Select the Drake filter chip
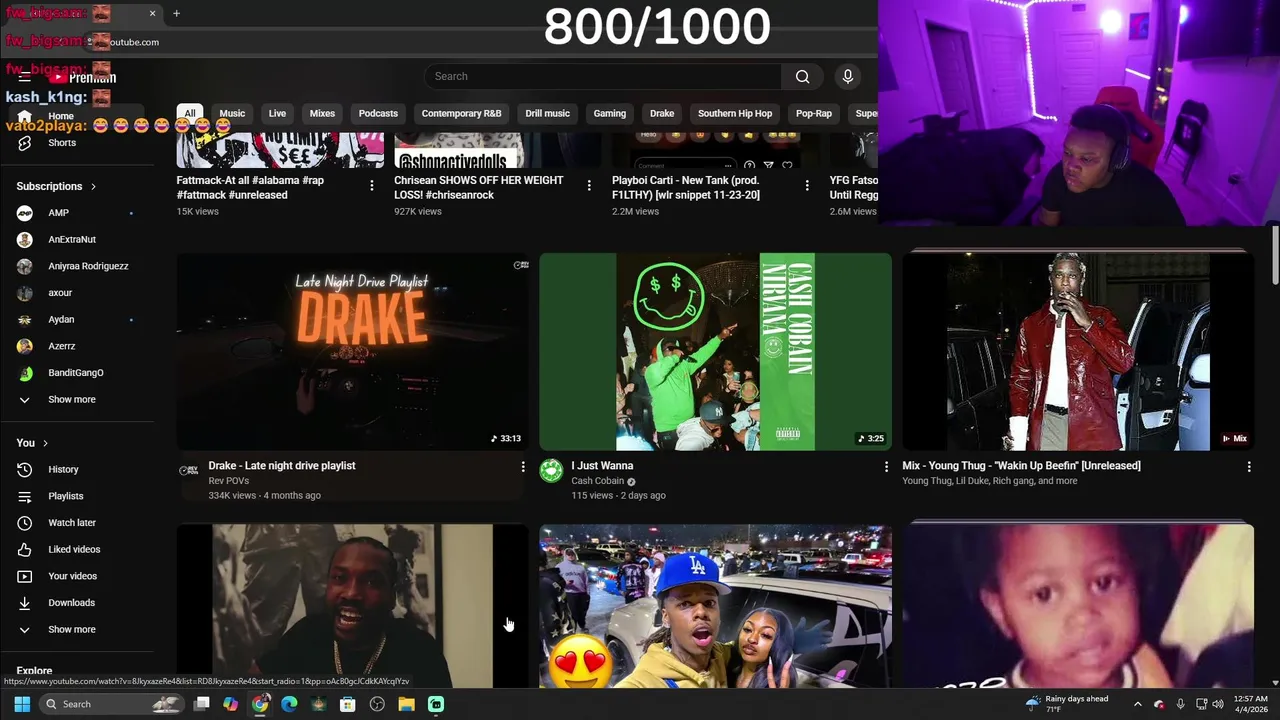Viewport: 1280px width, 720px height. point(662,114)
